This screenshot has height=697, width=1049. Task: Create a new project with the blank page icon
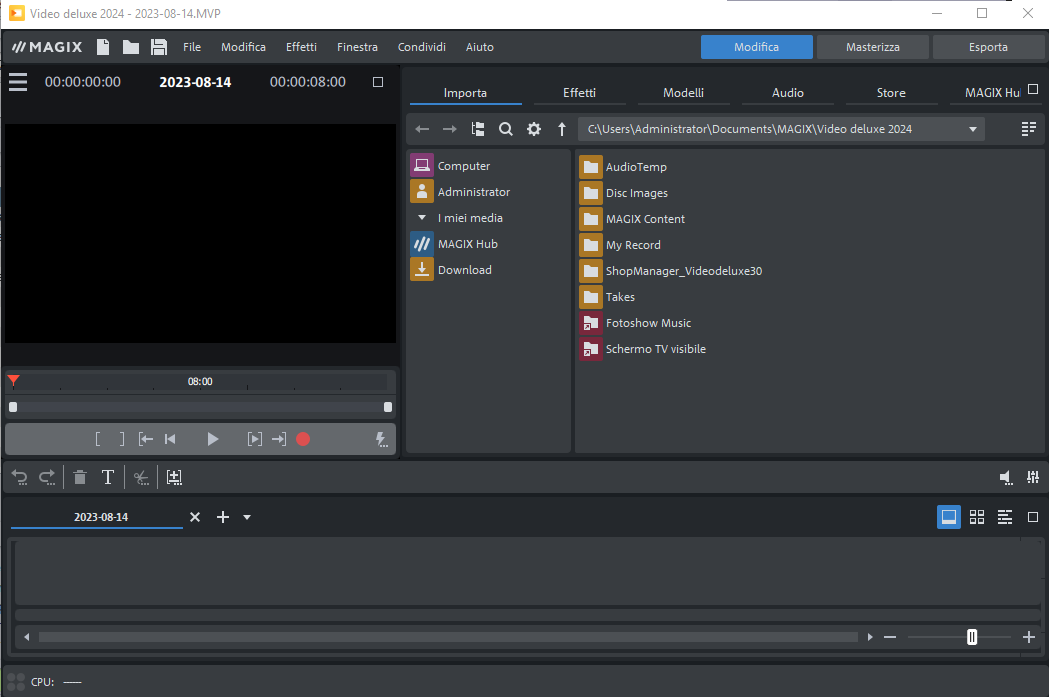103,47
